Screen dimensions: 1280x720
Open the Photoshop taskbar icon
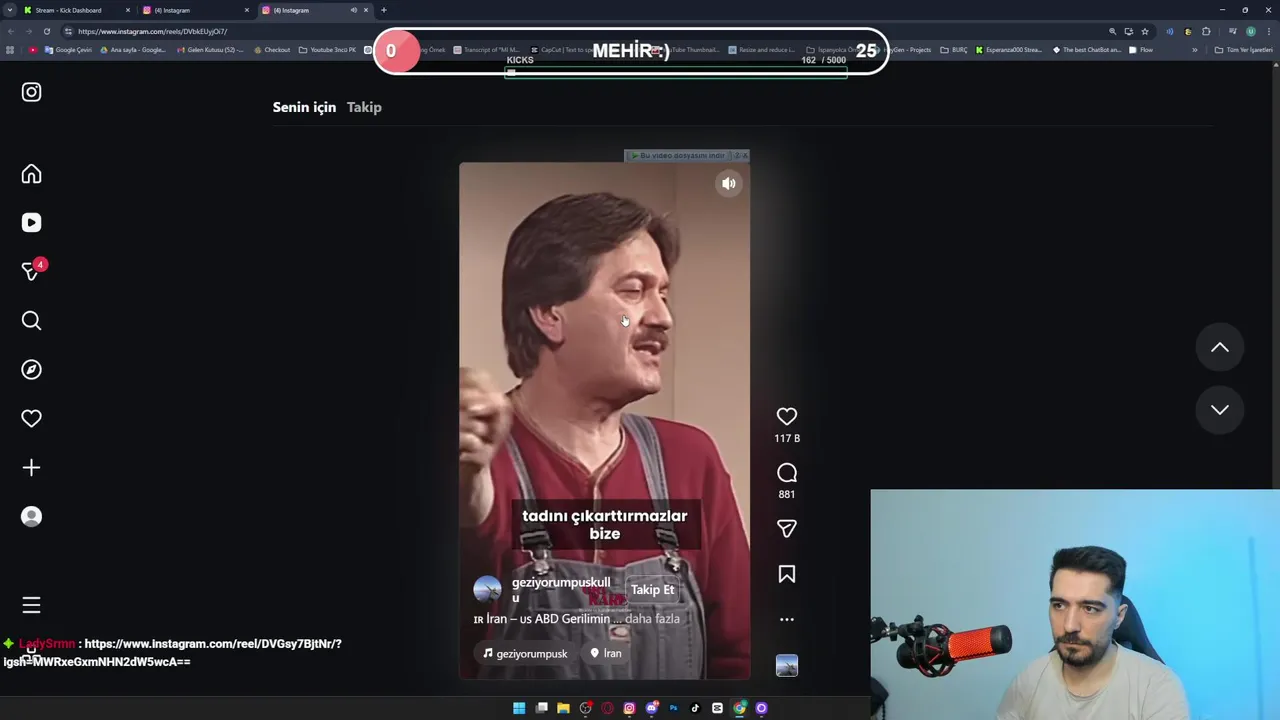[x=673, y=708]
